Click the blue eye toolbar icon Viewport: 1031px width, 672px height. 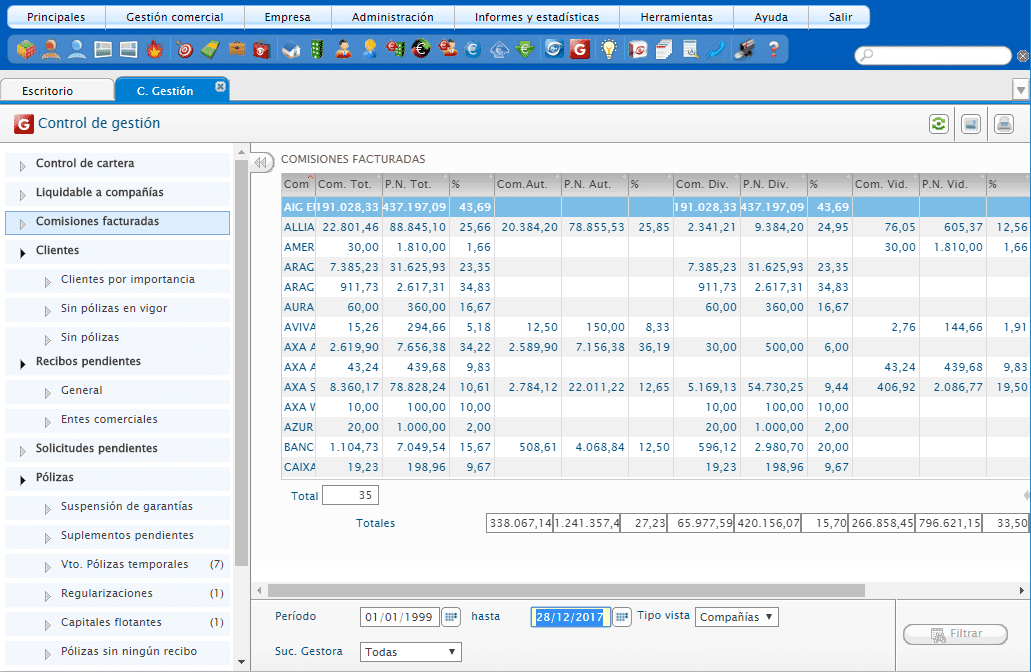click(x=554, y=49)
